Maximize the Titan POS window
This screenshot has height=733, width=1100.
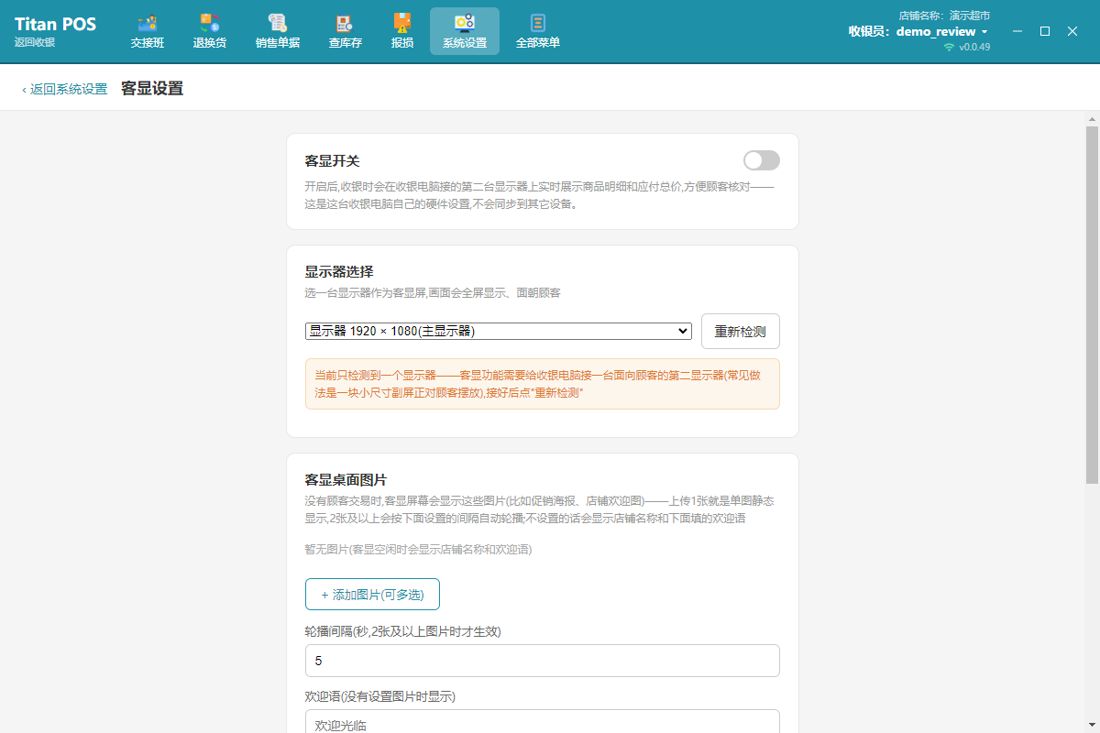click(1045, 32)
